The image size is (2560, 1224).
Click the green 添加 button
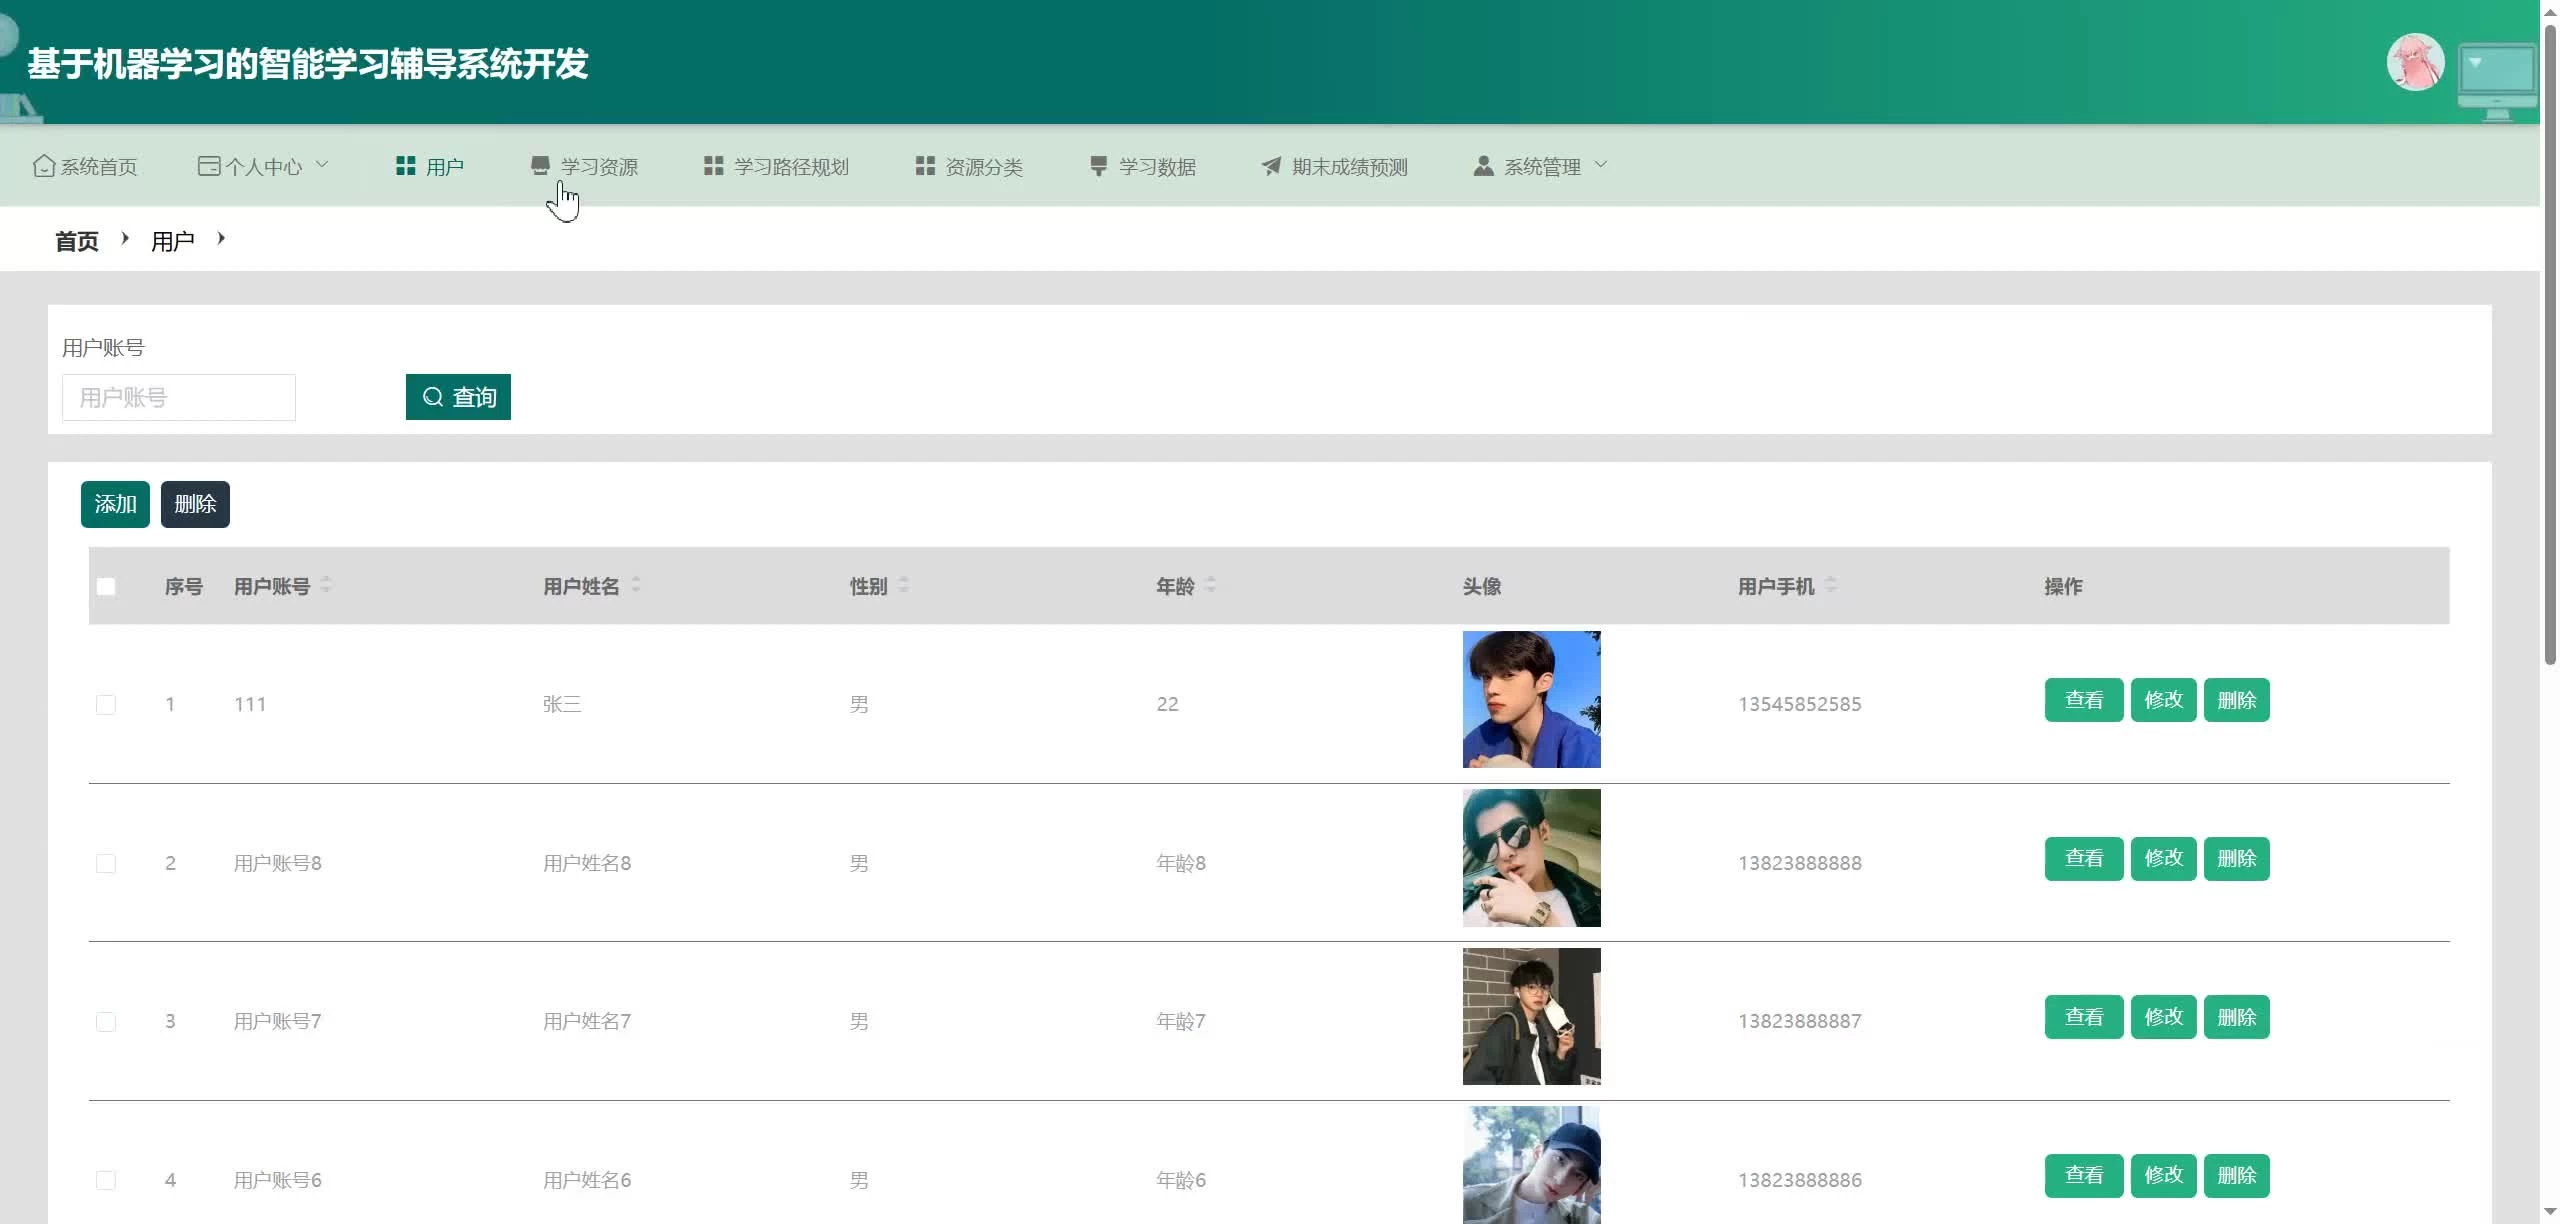point(115,504)
